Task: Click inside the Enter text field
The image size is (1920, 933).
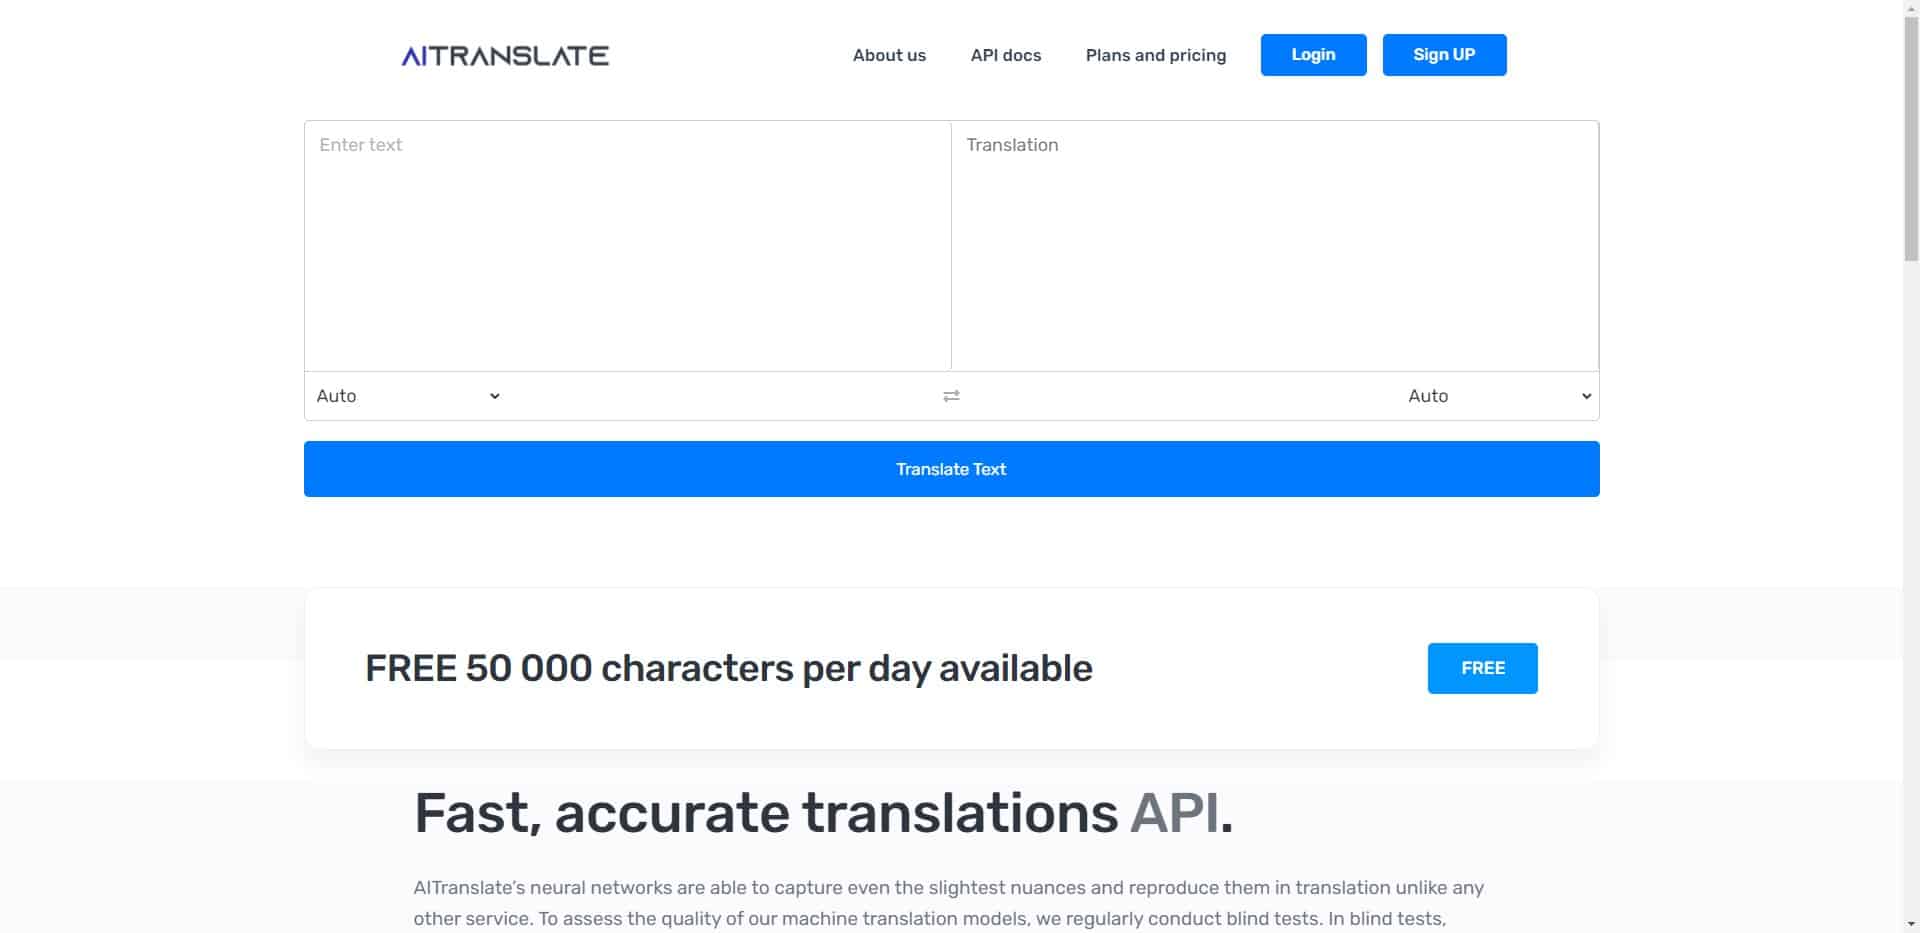Action: click(x=626, y=245)
